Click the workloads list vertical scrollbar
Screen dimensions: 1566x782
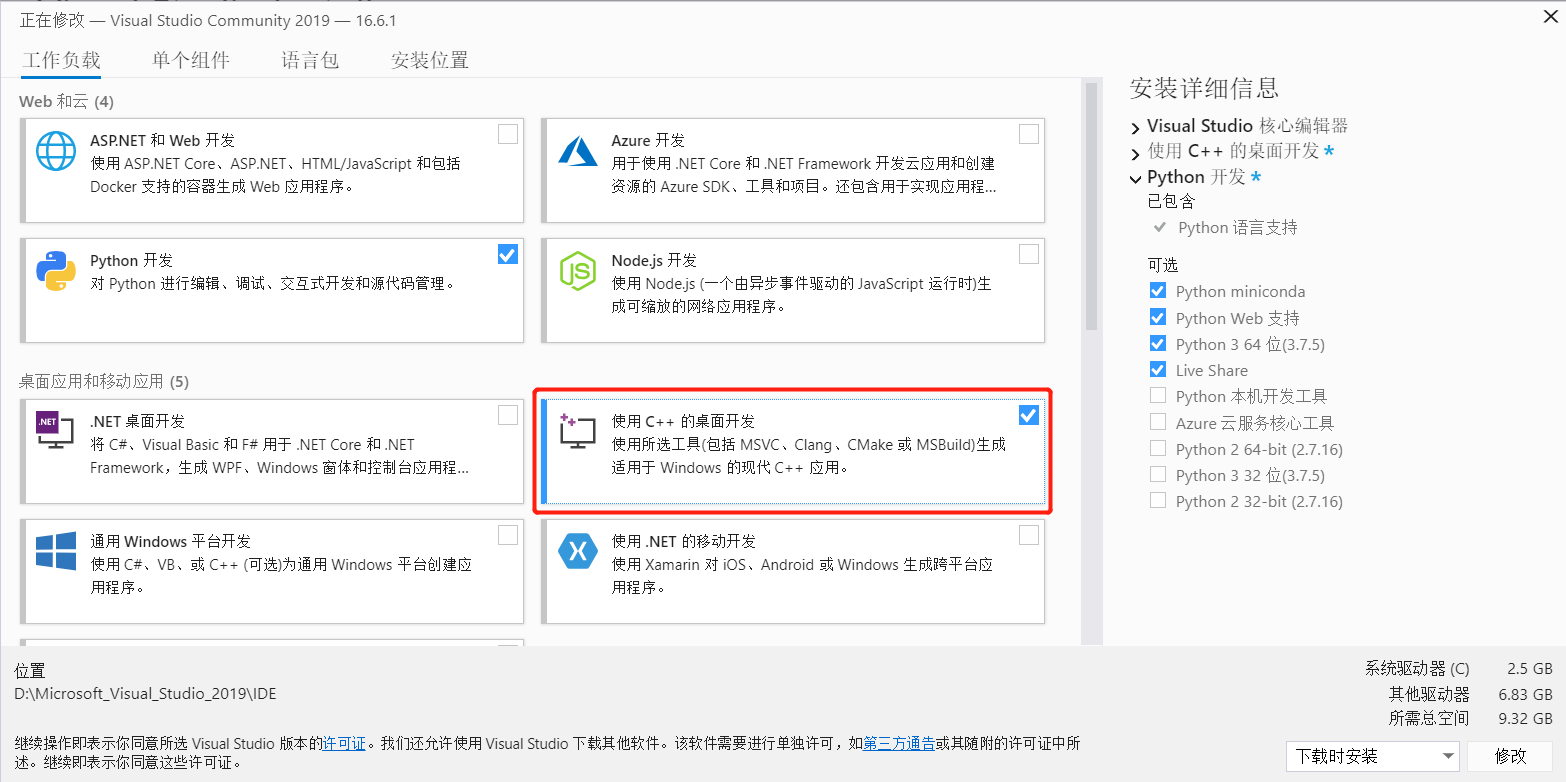pyautogui.click(x=1090, y=206)
